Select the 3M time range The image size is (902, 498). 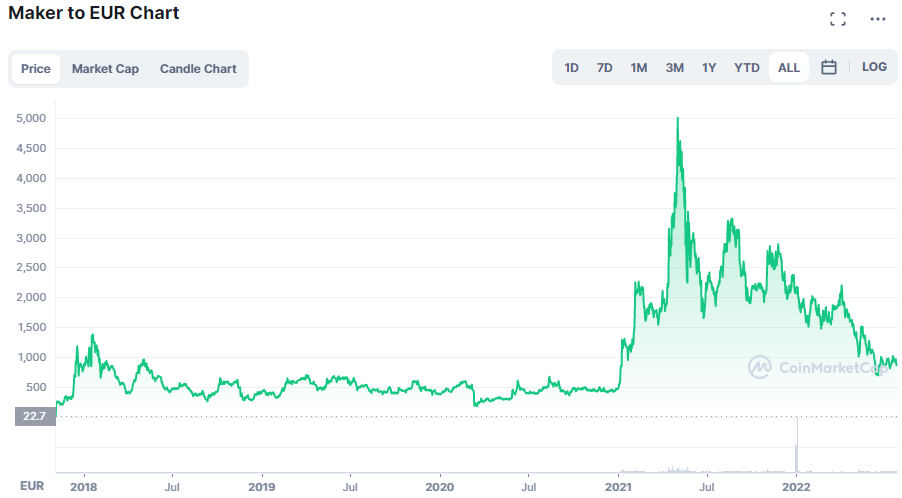click(674, 68)
